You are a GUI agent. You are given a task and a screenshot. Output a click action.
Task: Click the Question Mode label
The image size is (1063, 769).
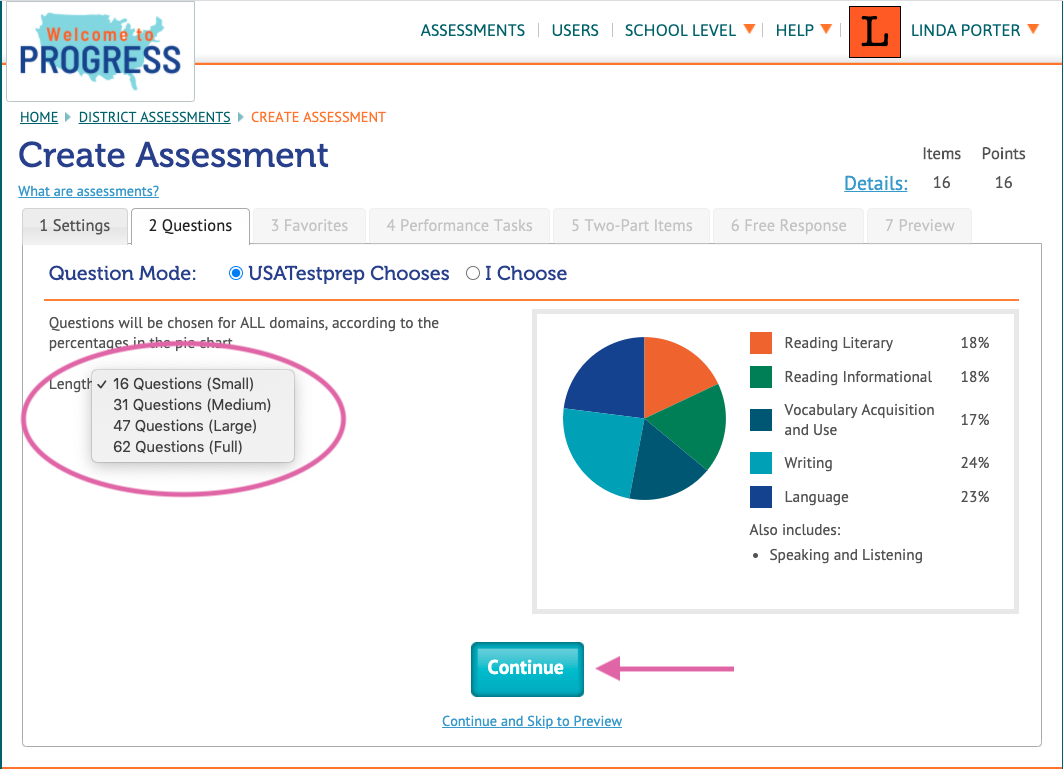[123, 273]
